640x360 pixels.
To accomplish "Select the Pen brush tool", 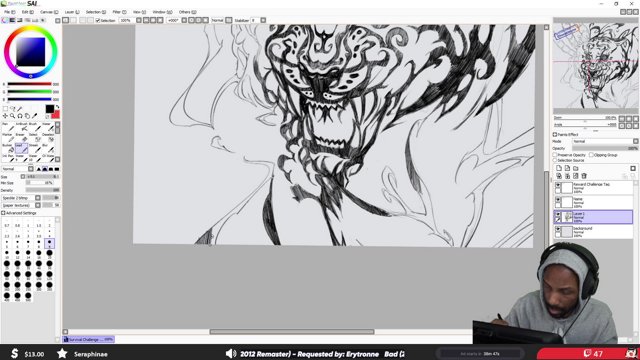I will tap(8, 128).
